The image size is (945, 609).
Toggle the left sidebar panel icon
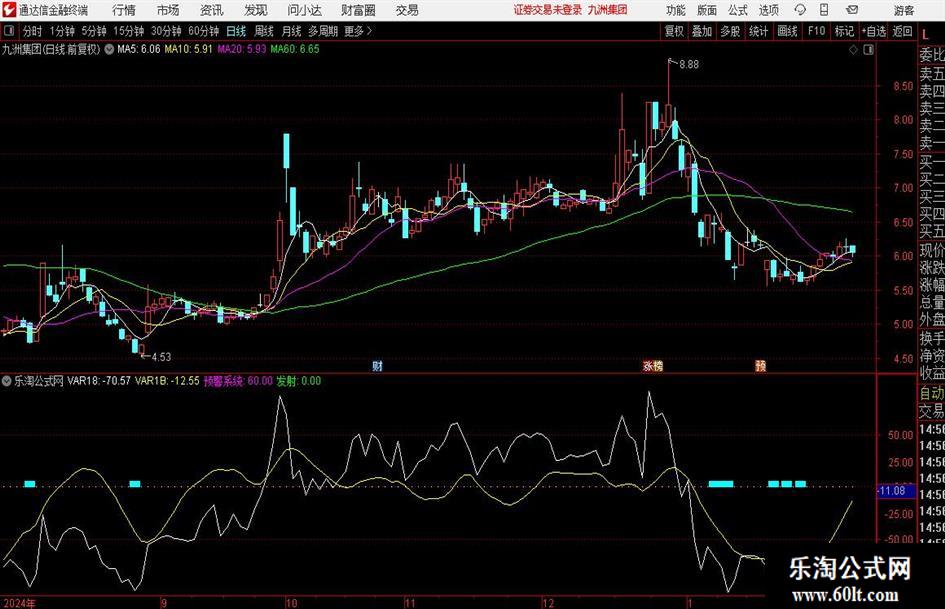[8, 31]
